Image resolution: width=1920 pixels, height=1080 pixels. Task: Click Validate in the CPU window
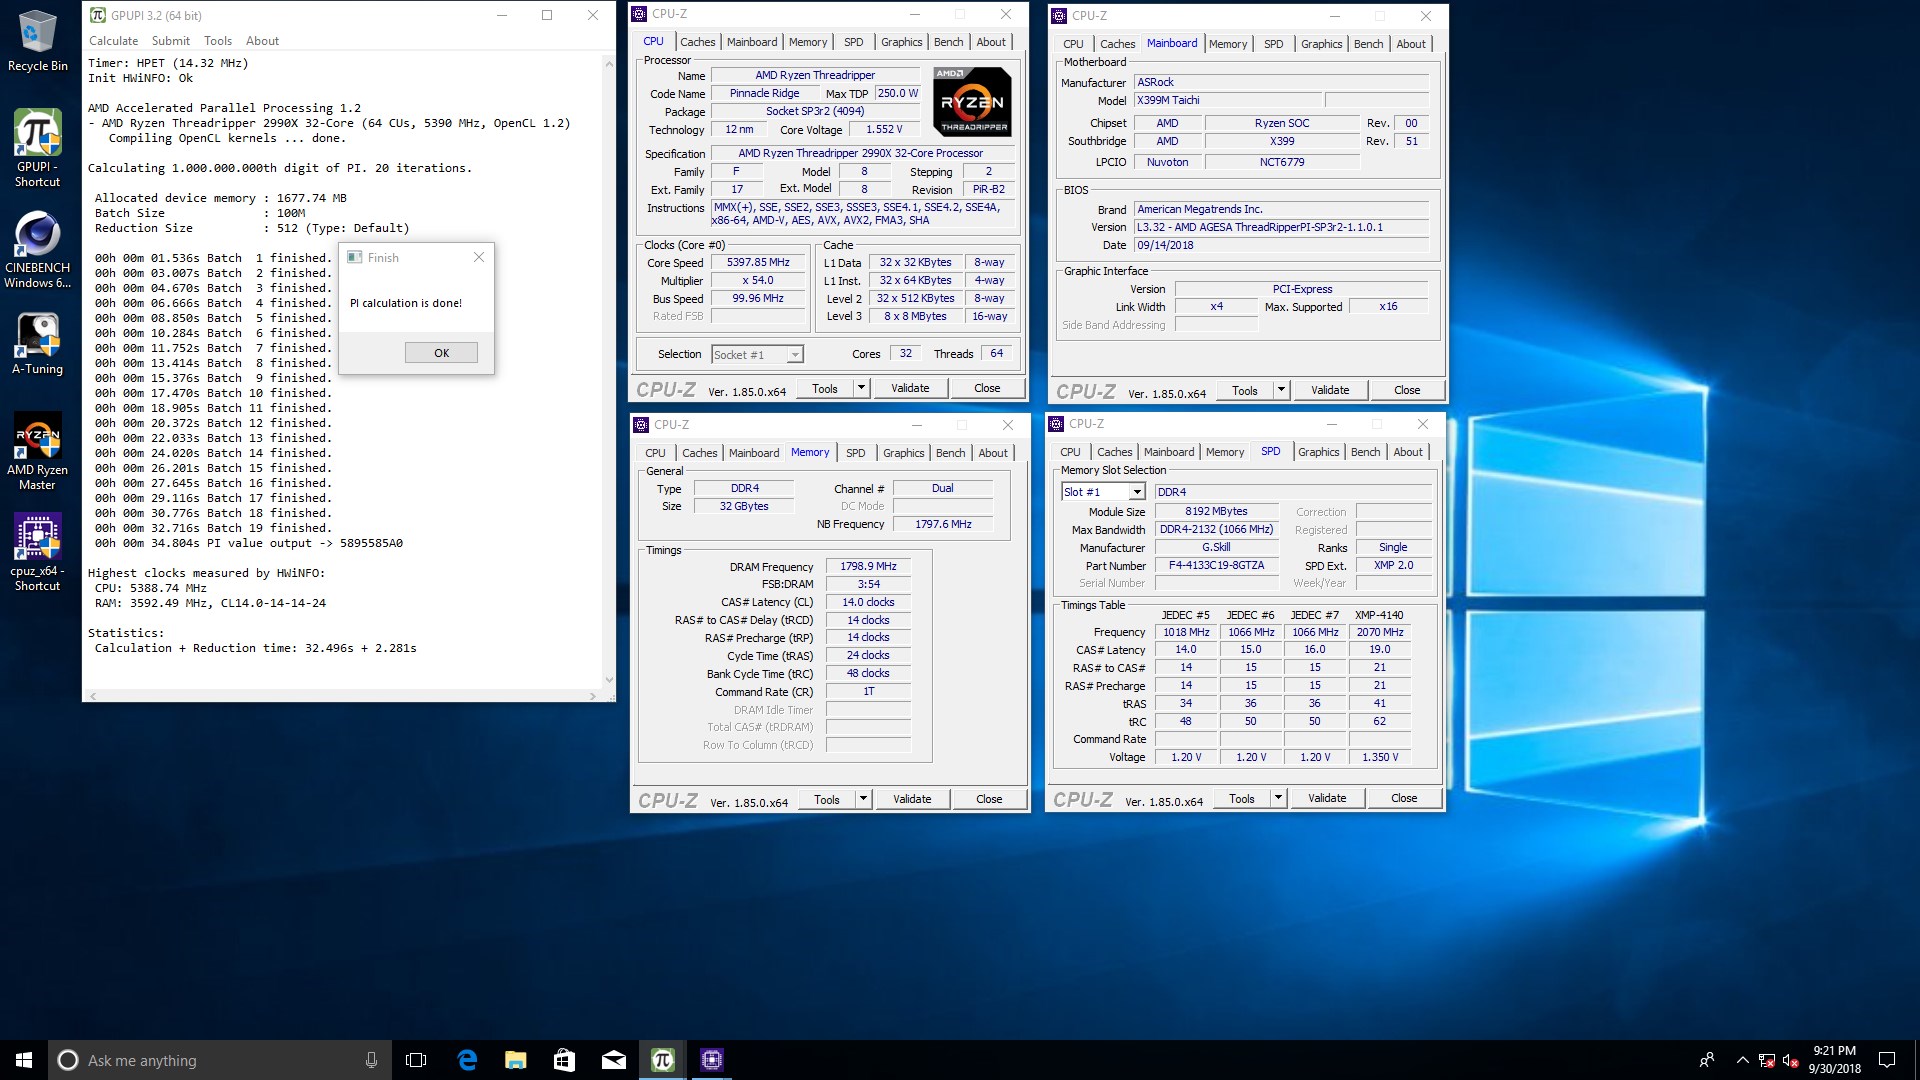coord(910,388)
